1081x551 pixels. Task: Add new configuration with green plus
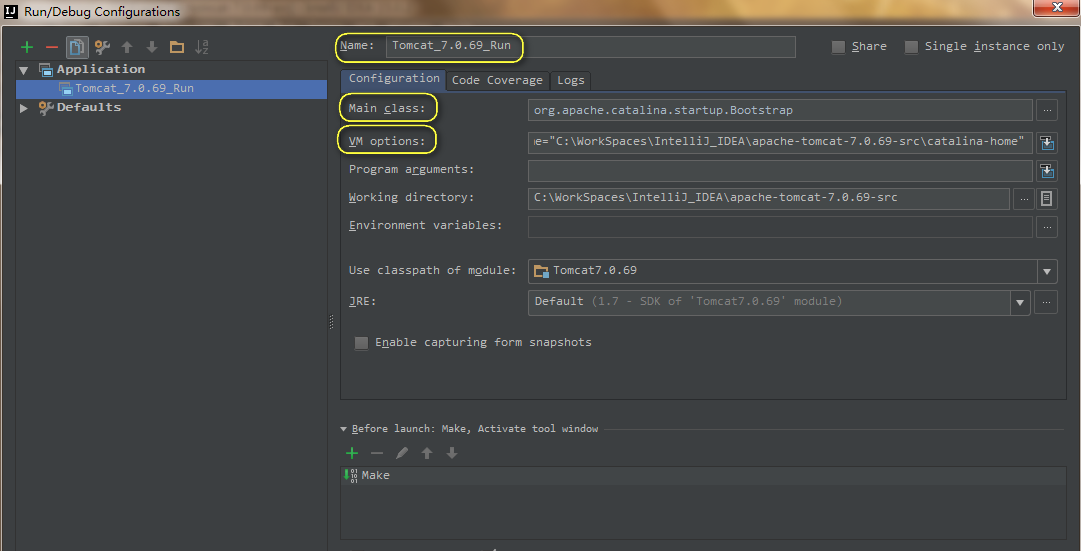point(27,47)
